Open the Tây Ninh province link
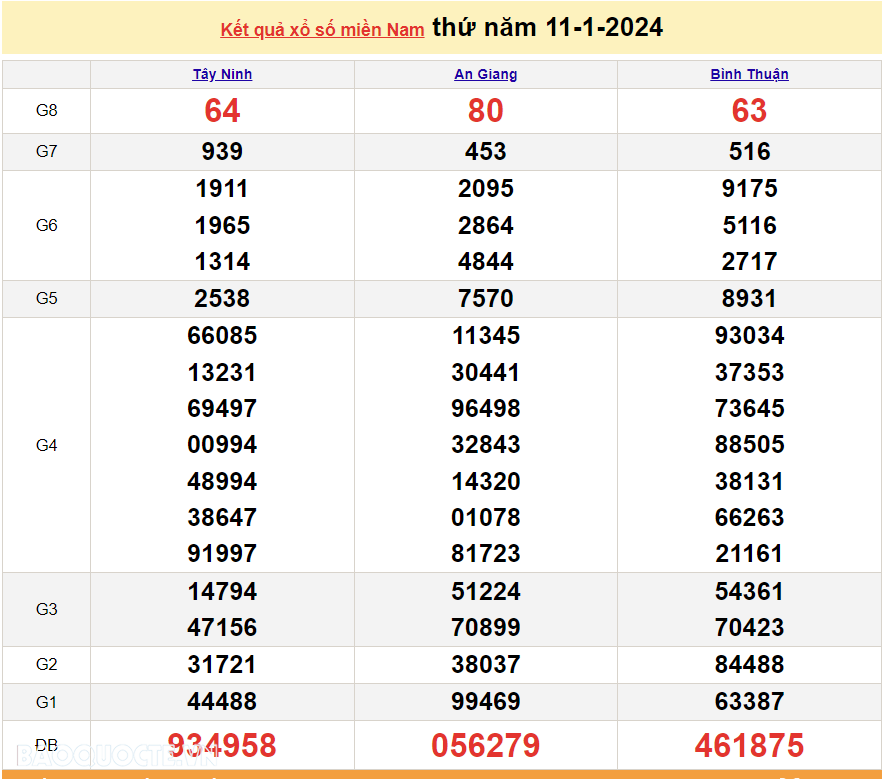The width and height of the screenshot is (884, 779). click(222, 74)
